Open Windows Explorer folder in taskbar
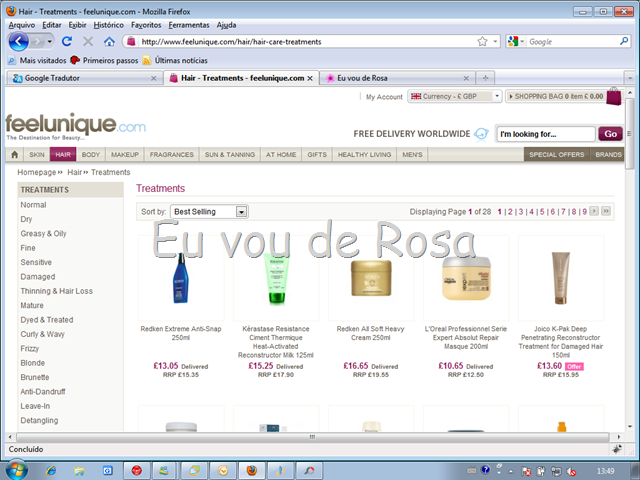The image size is (640, 480). point(79,471)
